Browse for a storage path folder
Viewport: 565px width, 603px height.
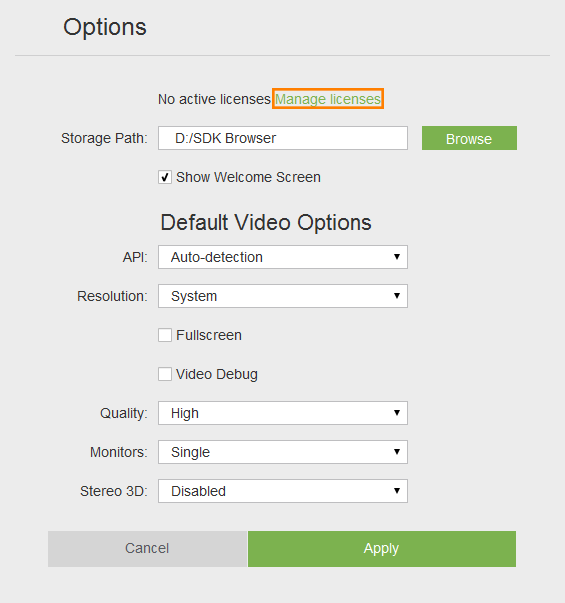point(469,138)
